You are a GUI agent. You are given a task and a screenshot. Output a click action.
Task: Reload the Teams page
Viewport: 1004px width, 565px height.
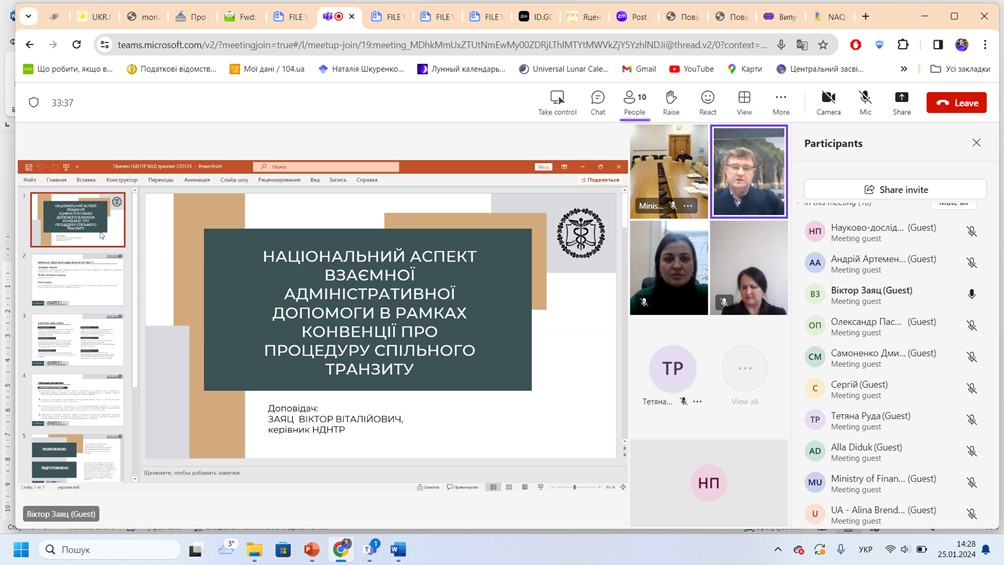(x=76, y=44)
